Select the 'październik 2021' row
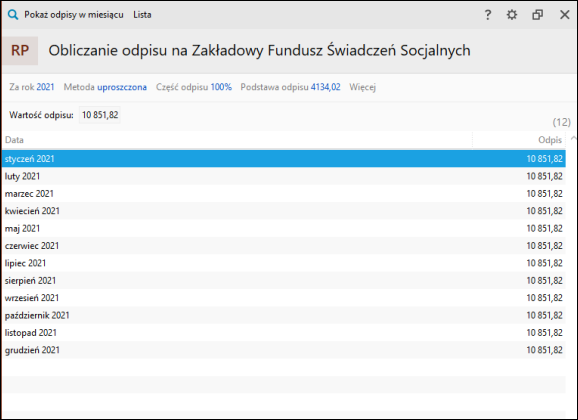The width and height of the screenshot is (578, 420). pyautogui.click(x=284, y=315)
